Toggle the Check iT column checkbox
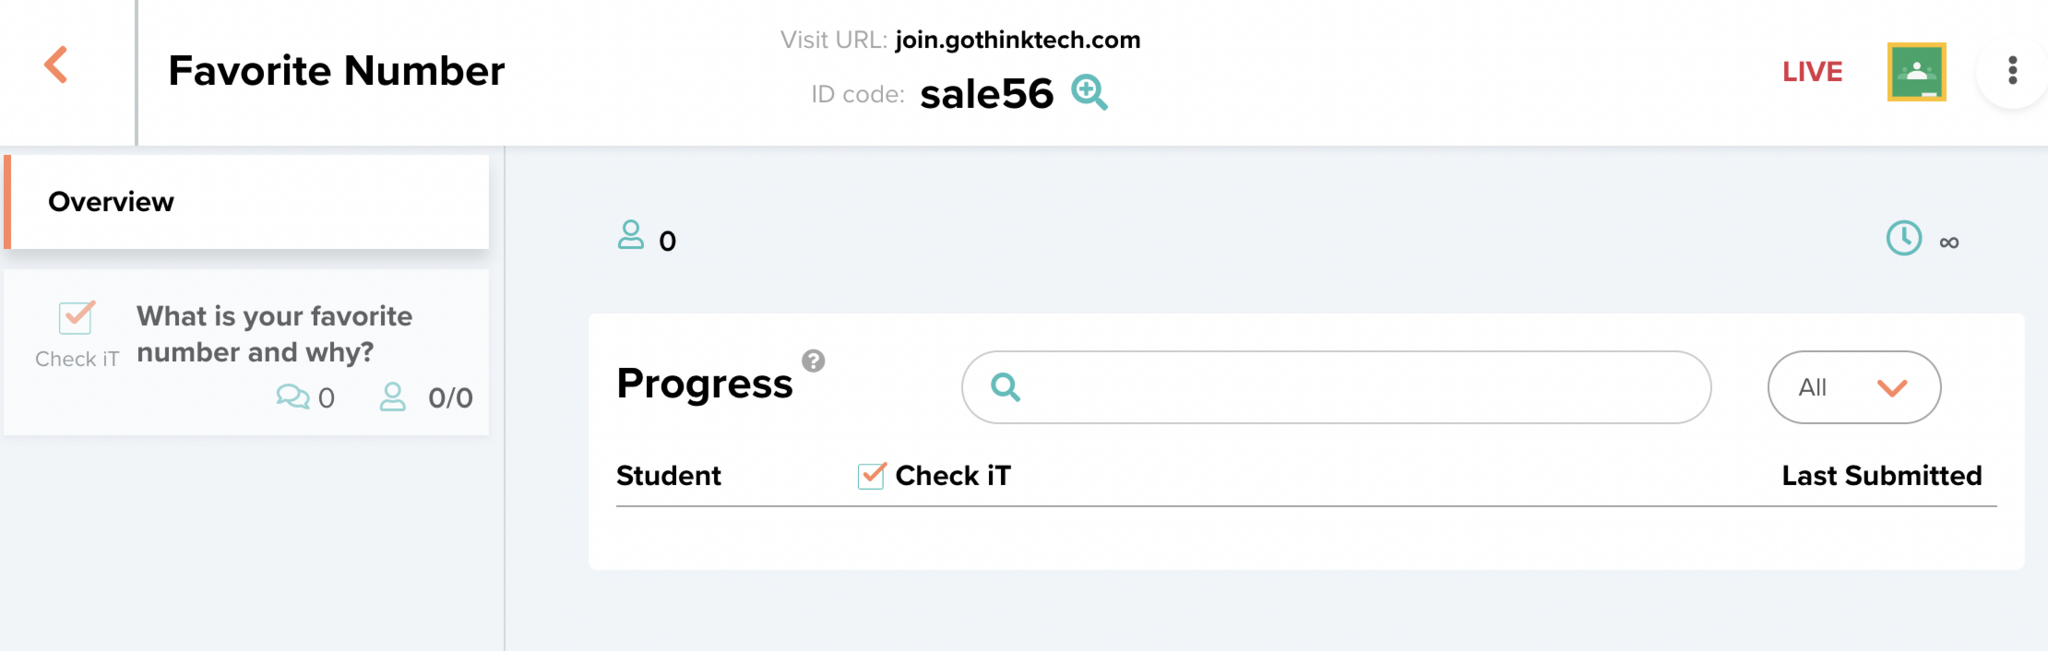 [x=871, y=476]
